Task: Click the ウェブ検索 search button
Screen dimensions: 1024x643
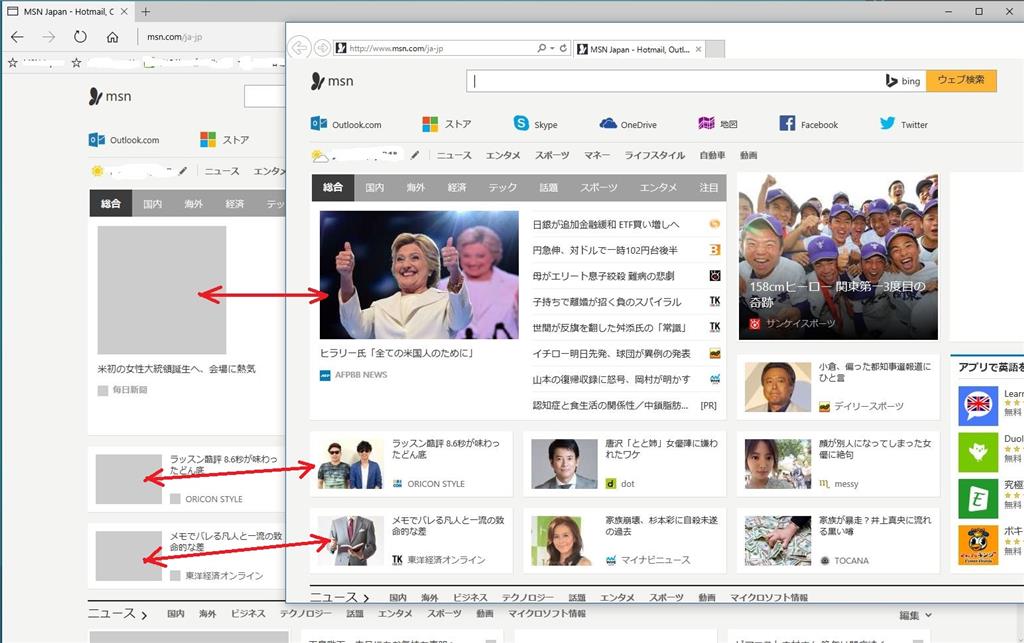Action: [961, 80]
